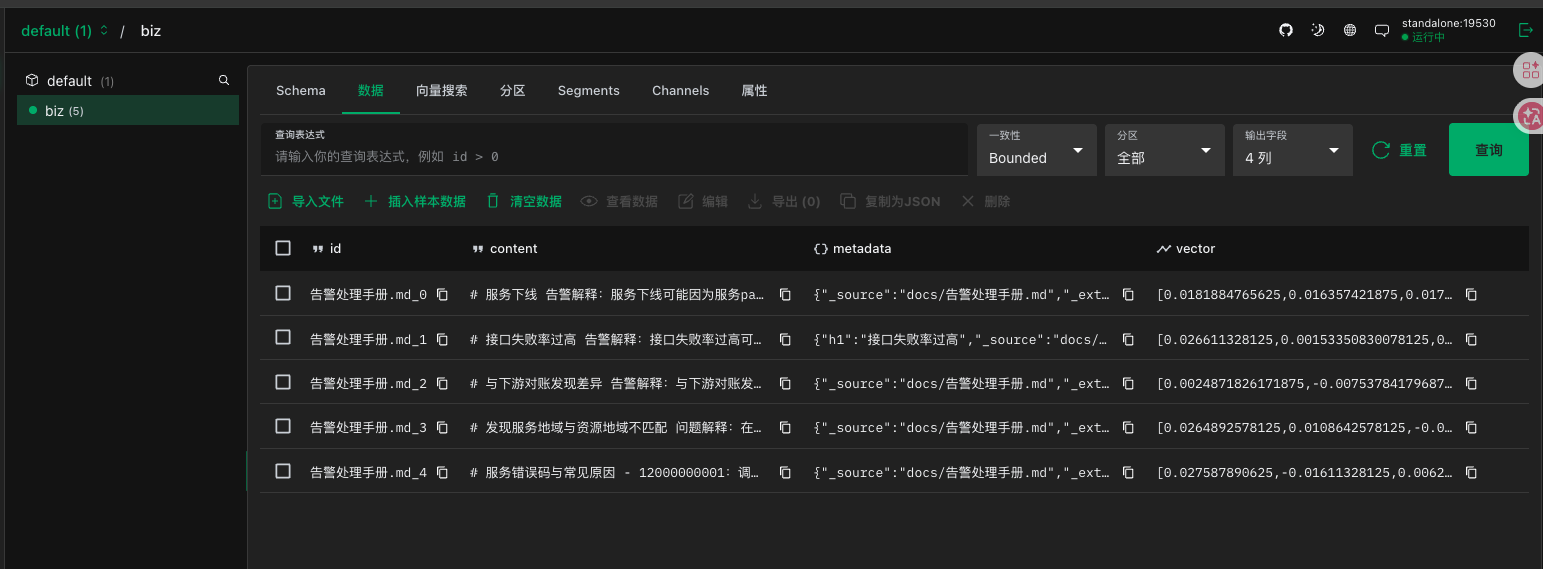The height and width of the screenshot is (569, 1543).
Task: Click the default database cube icon
Action: click(x=32, y=80)
